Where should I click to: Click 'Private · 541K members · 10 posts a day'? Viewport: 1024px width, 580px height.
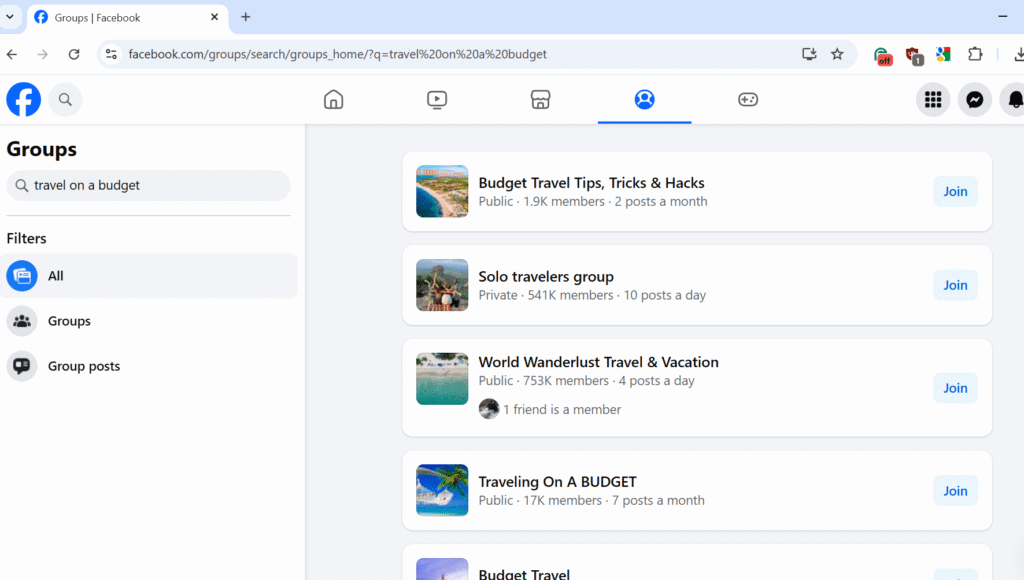coord(592,295)
